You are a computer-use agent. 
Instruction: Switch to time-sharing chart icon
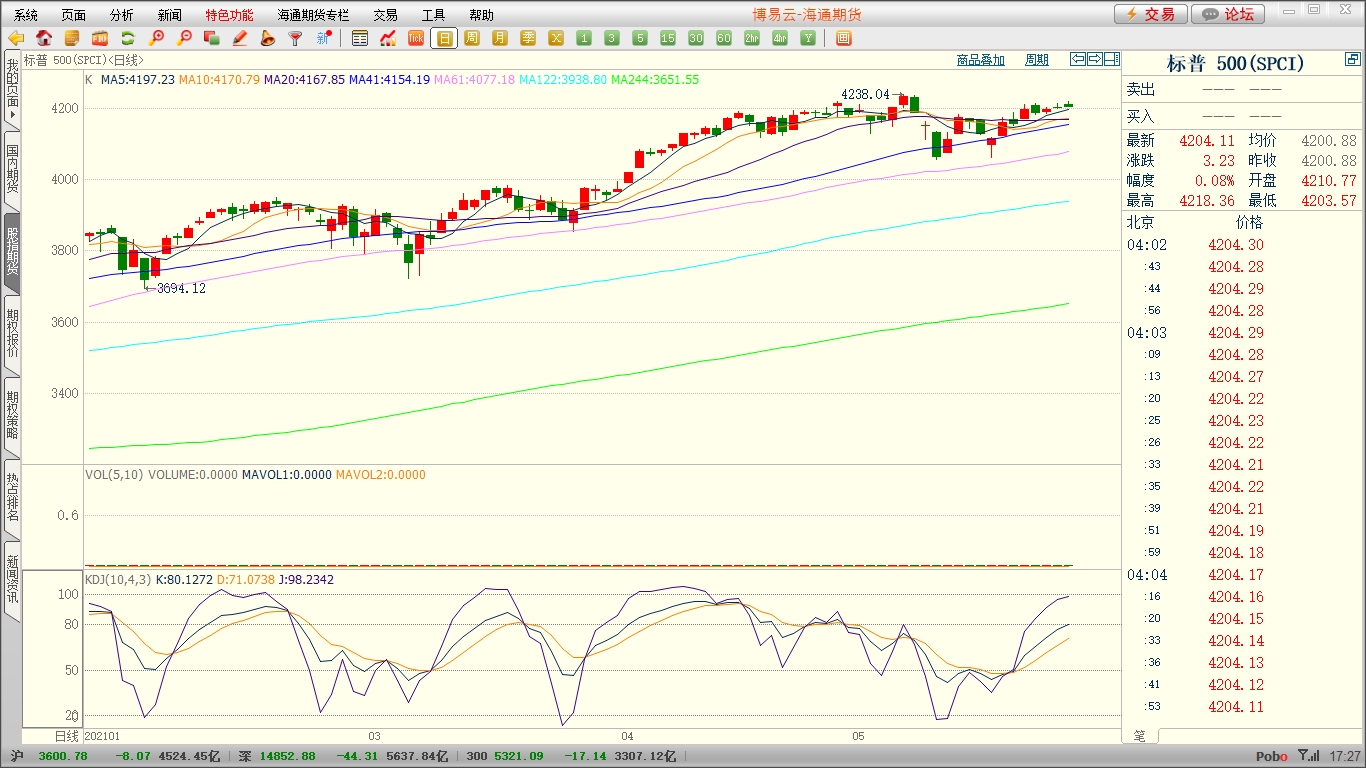tap(388, 38)
